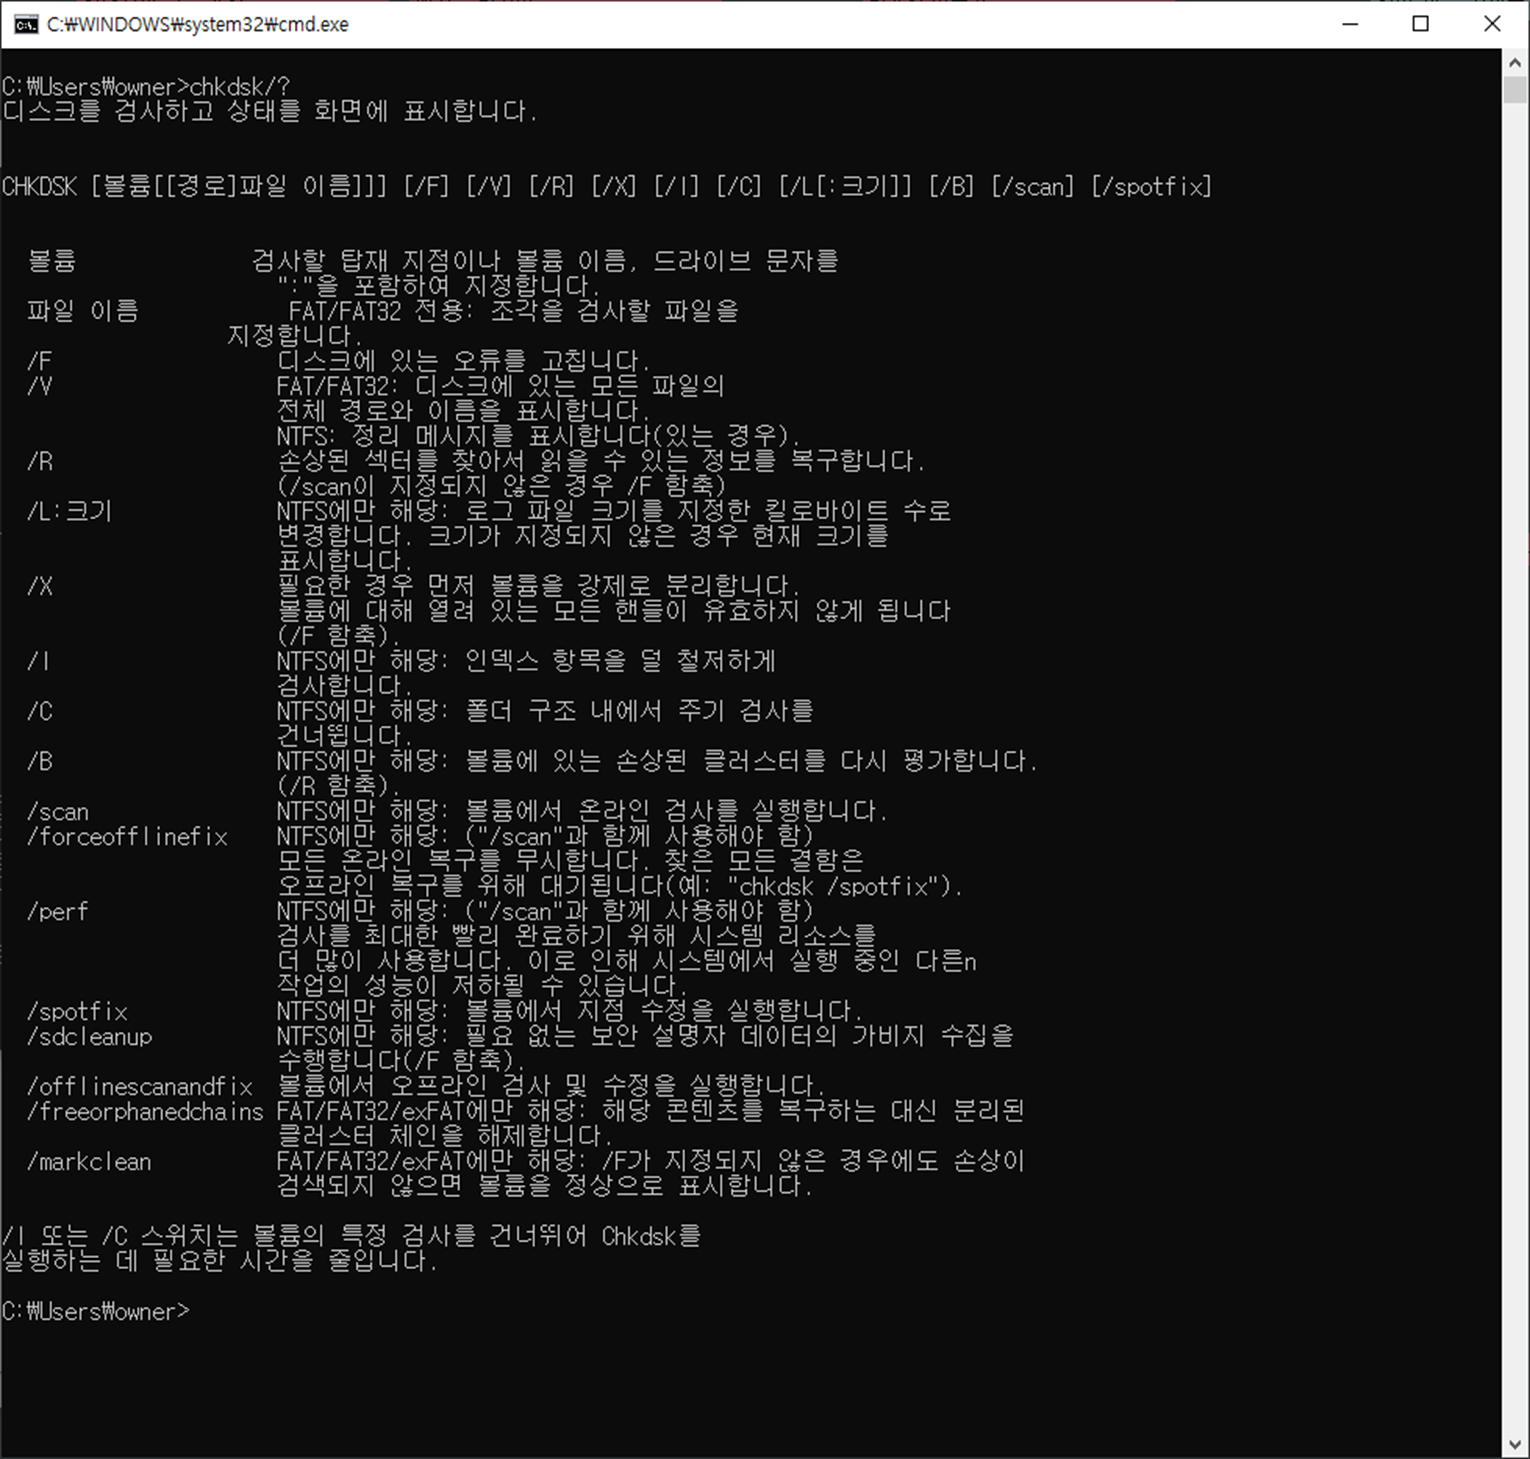
Task: Click the '/B' switch label
Action: pyautogui.click(x=40, y=761)
